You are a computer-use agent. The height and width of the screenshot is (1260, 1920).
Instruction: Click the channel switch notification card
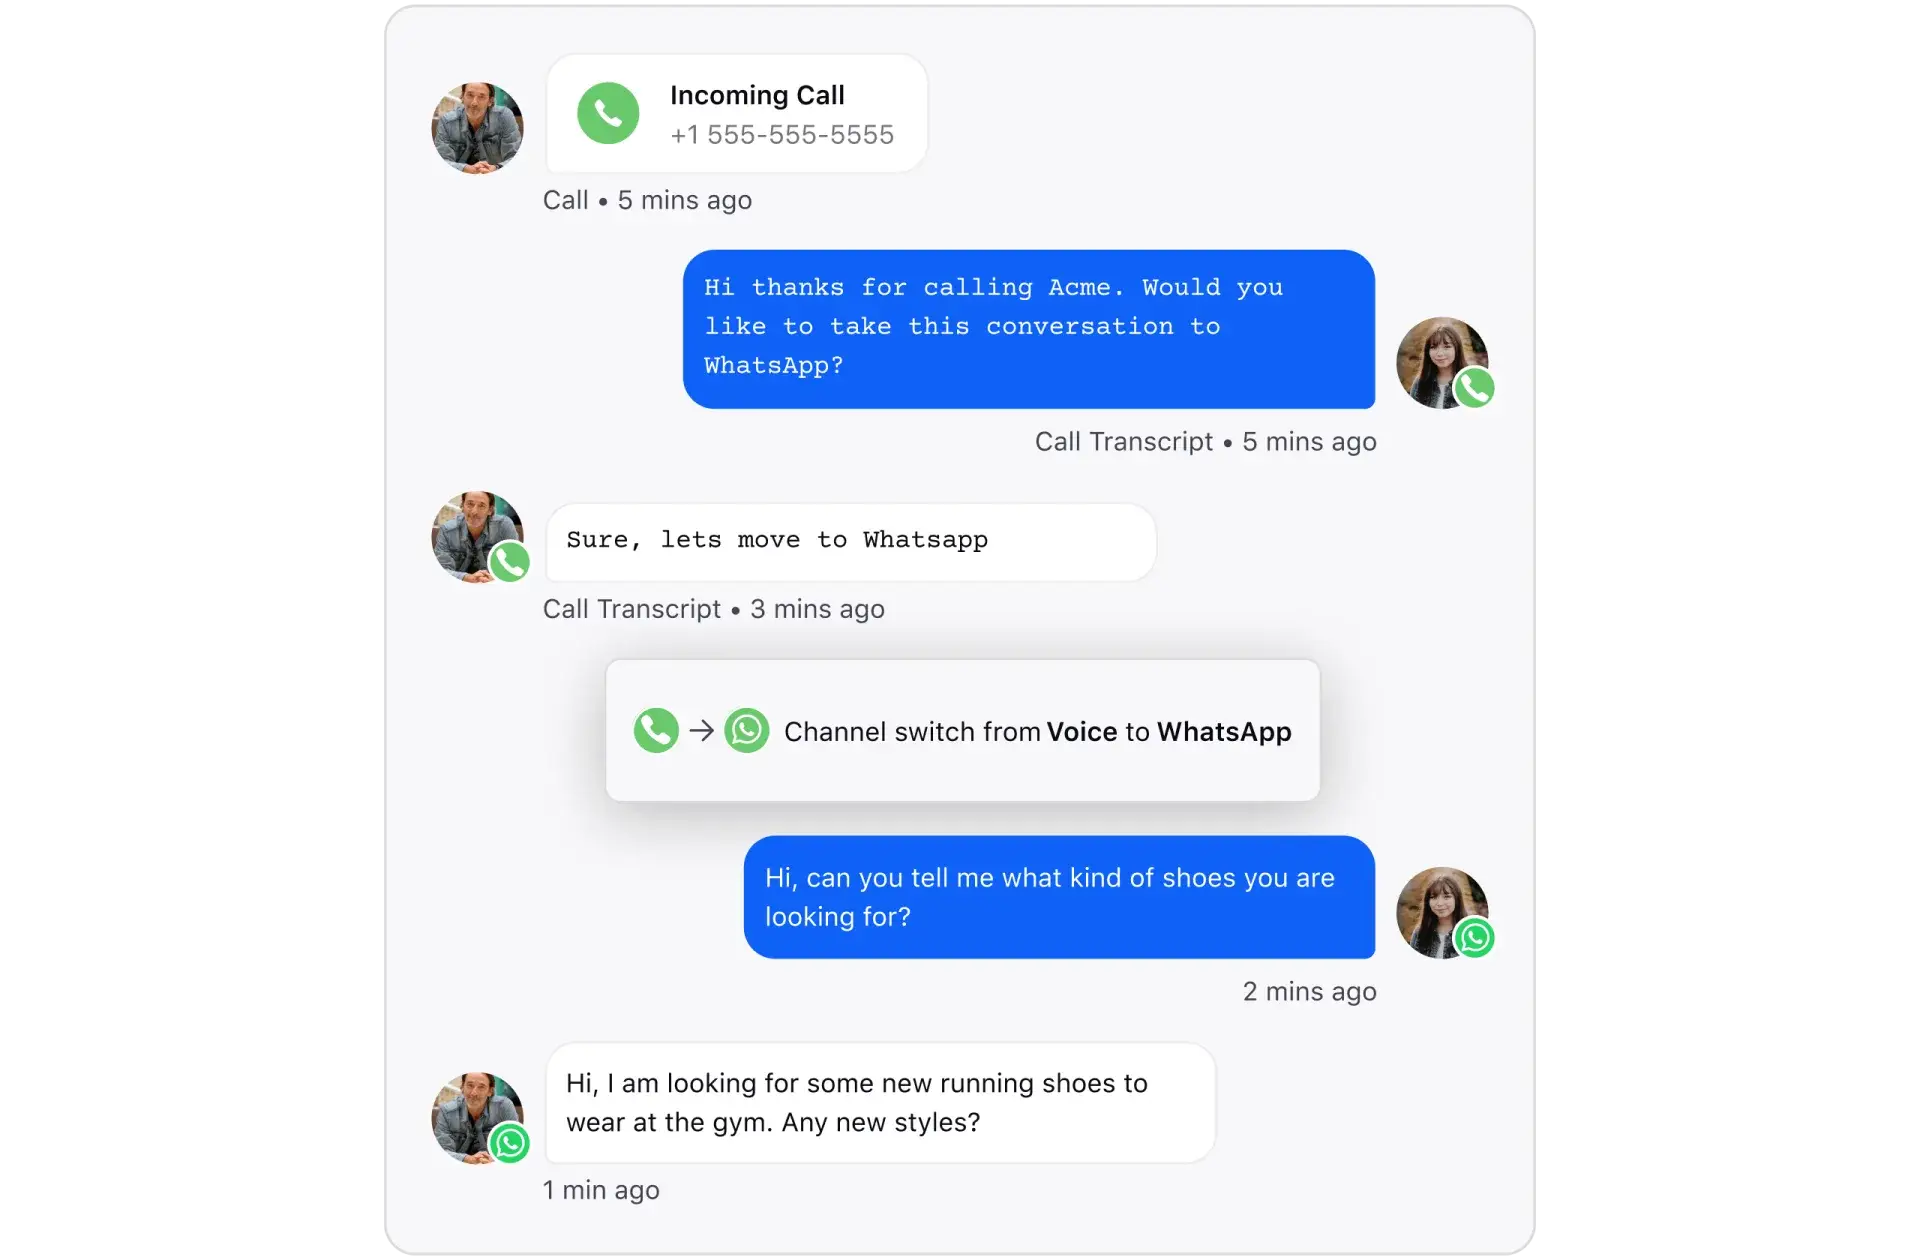pos(959,728)
